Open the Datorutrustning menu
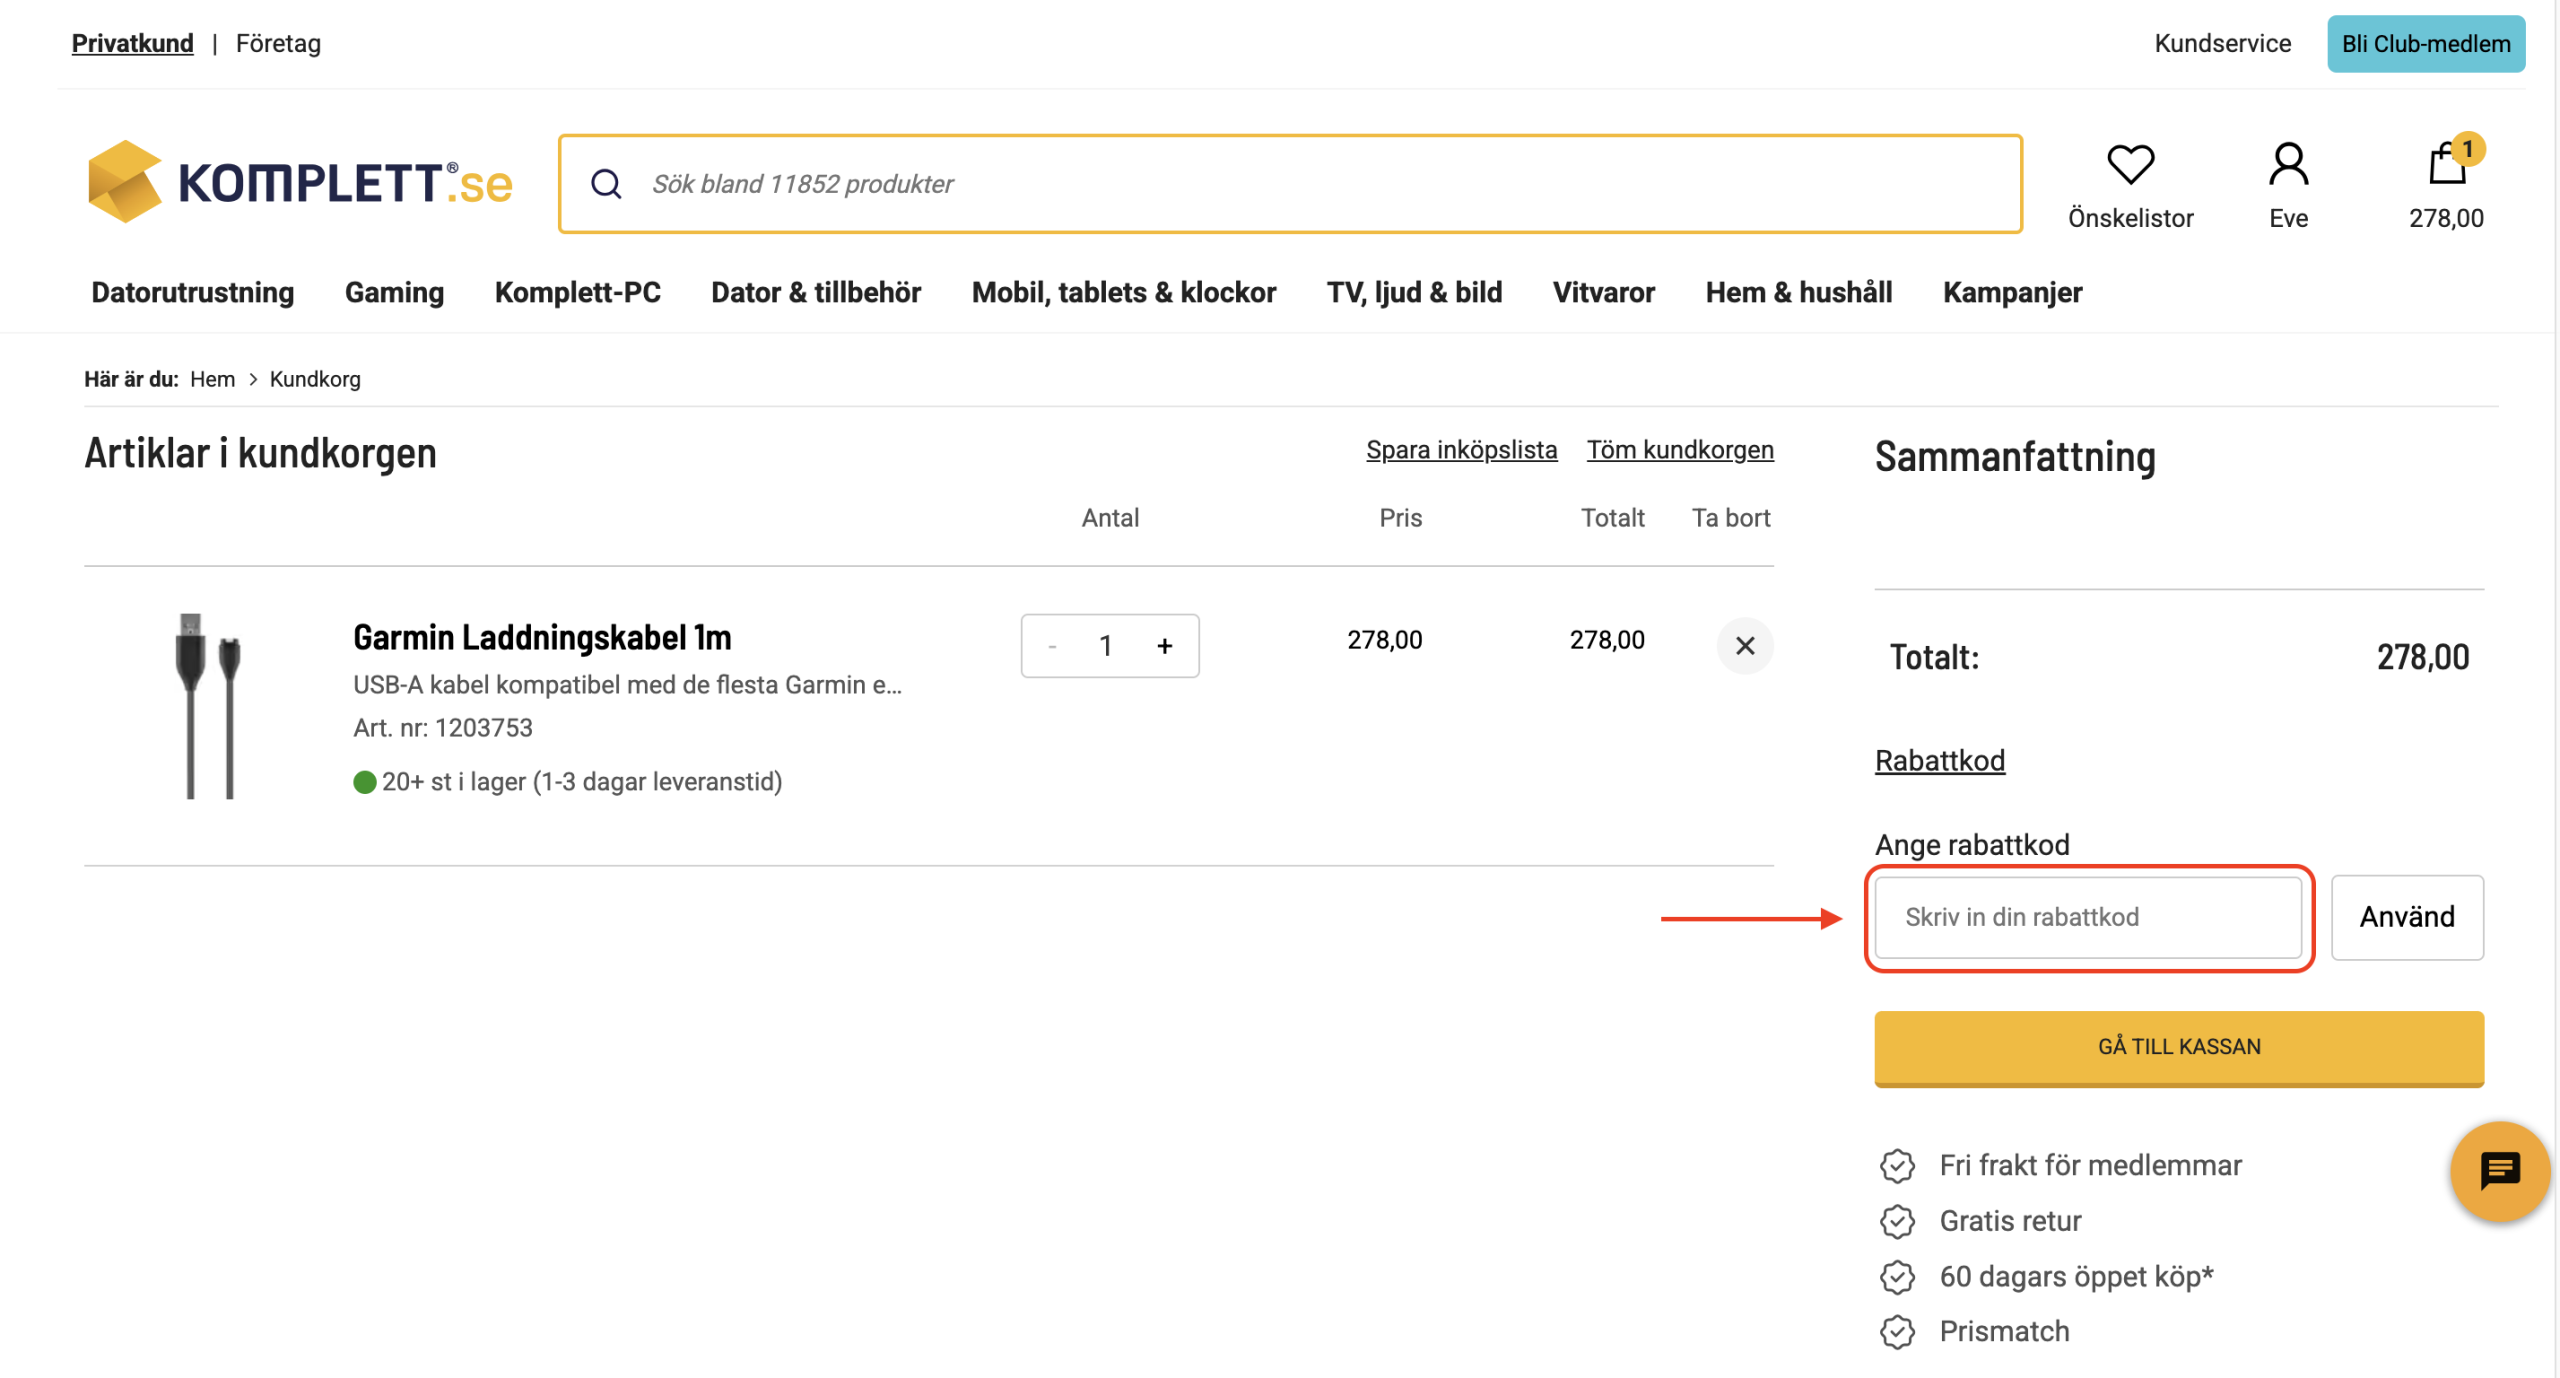Image resolution: width=2560 pixels, height=1378 pixels. click(193, 293)
